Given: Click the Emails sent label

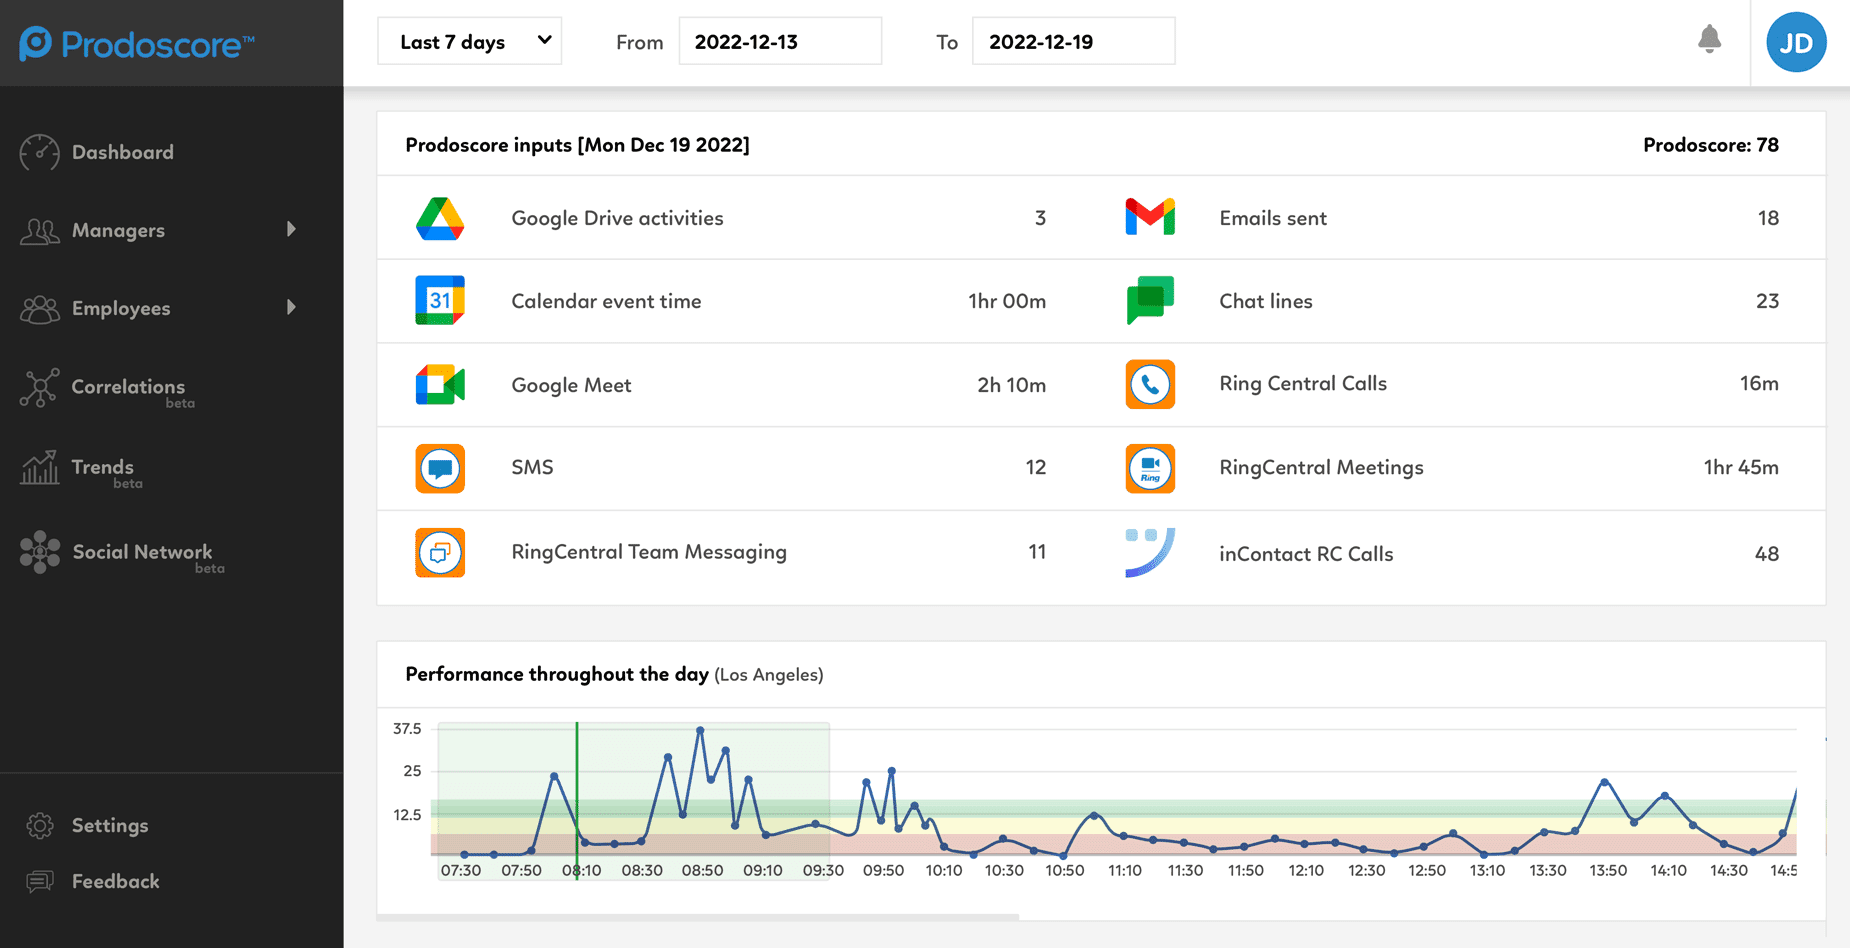Looking at the screenshot, I should [1273, 218].
